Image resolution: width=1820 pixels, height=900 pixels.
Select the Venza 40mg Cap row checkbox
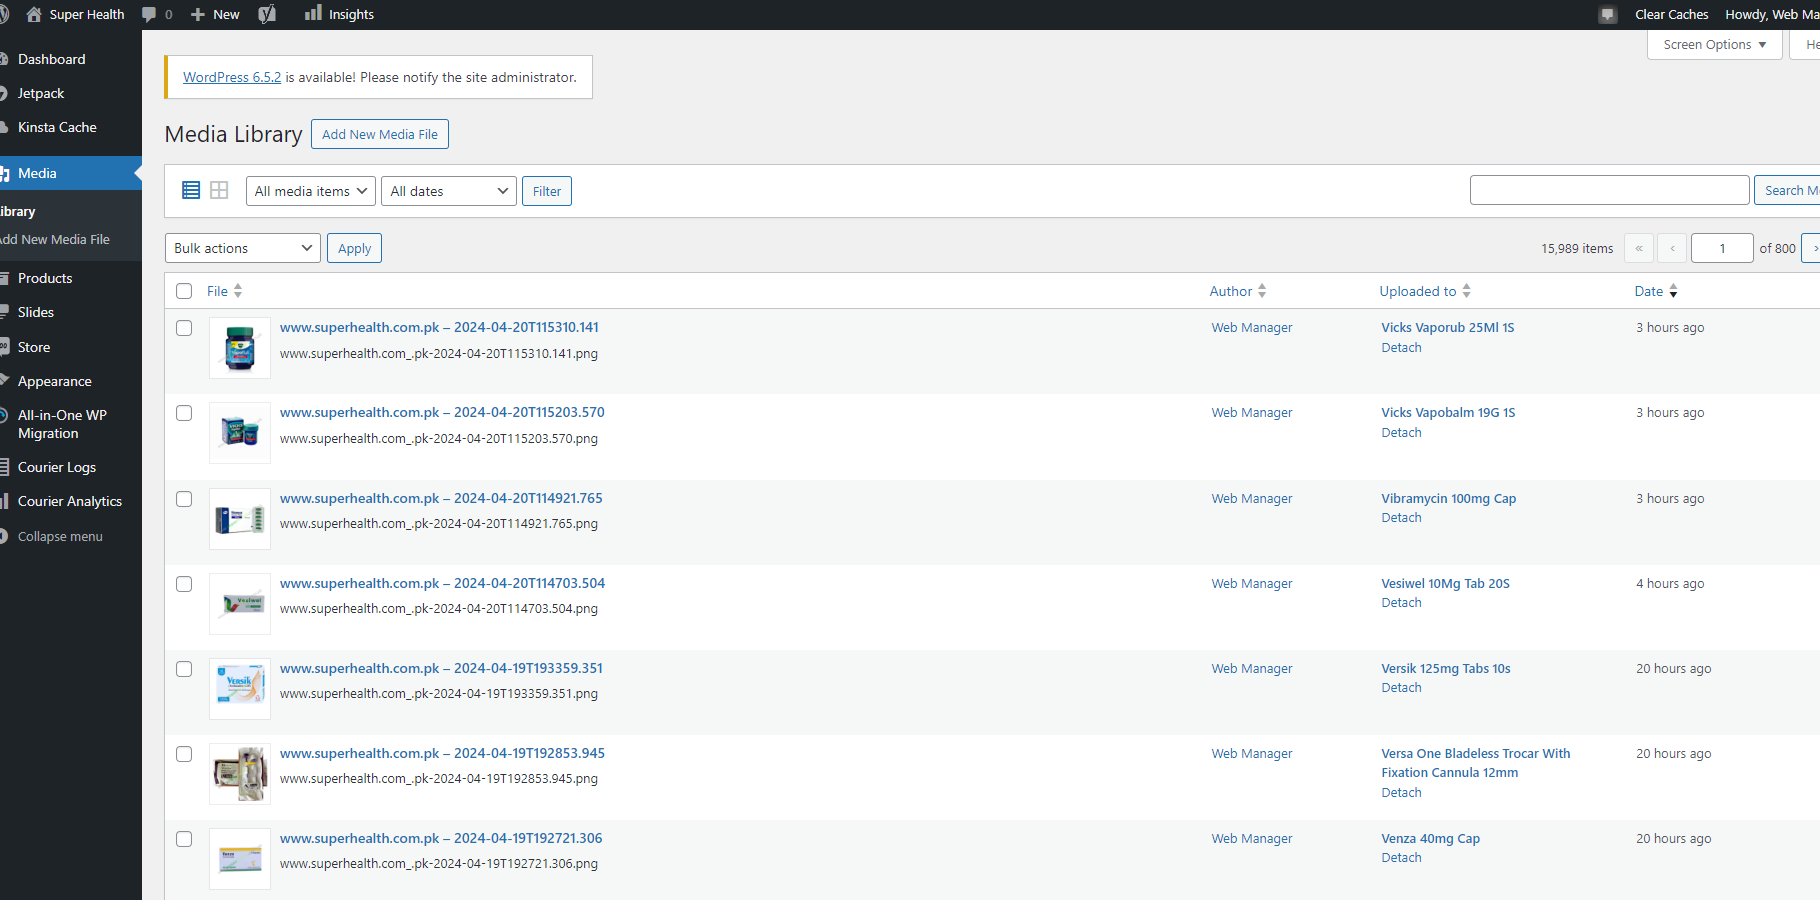[184, 839]
